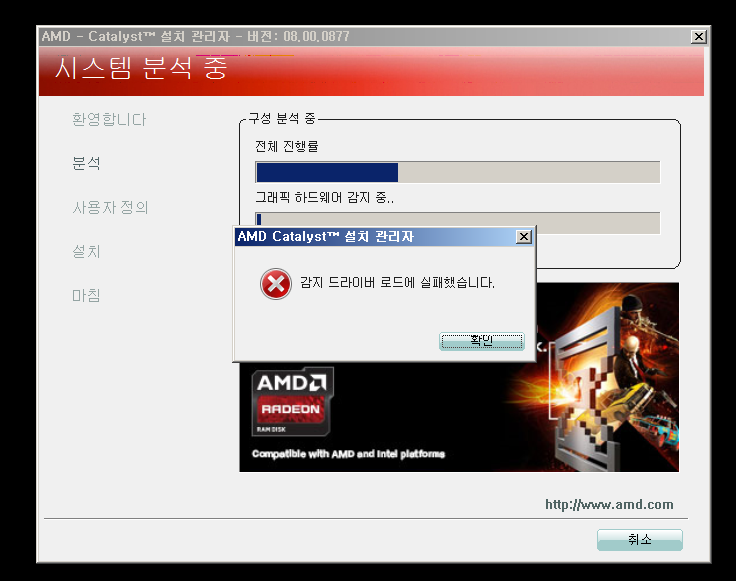Click the 구성 분석 중 group label

(282, 118)
